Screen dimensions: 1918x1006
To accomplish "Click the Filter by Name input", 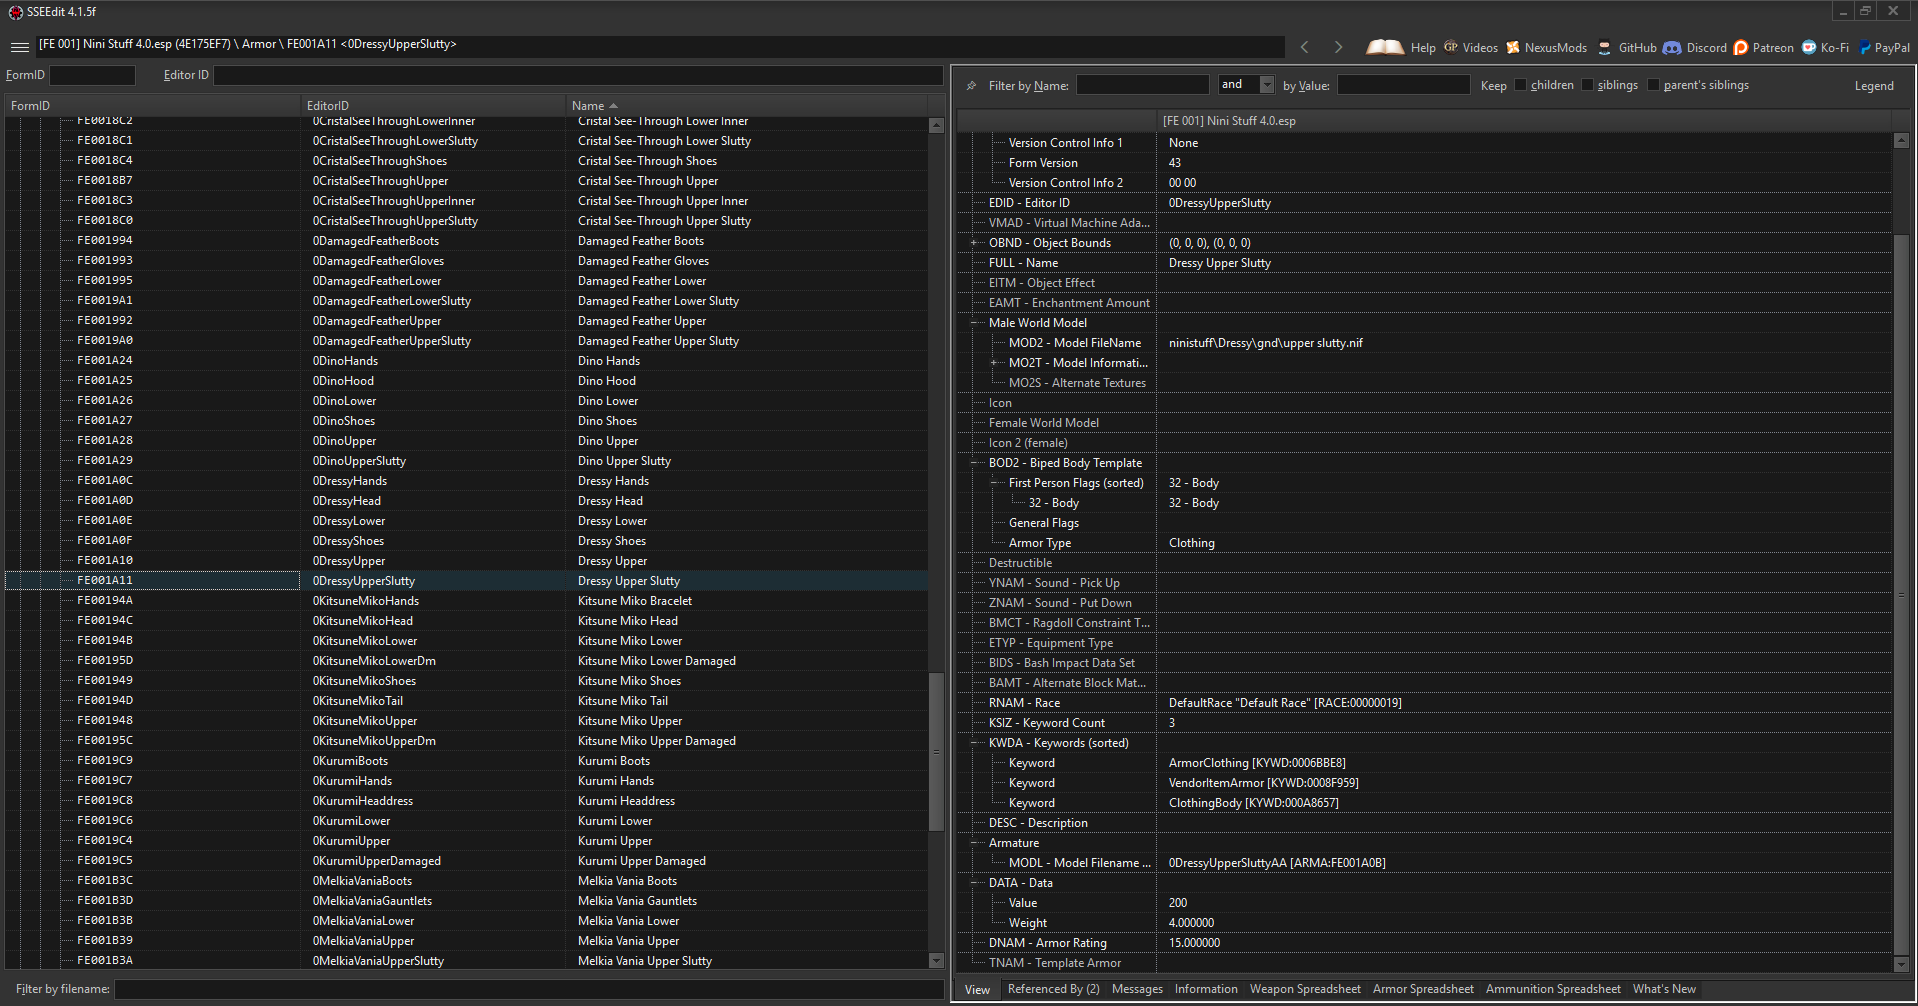I will pyautogui.click(x=1142, y=85).
